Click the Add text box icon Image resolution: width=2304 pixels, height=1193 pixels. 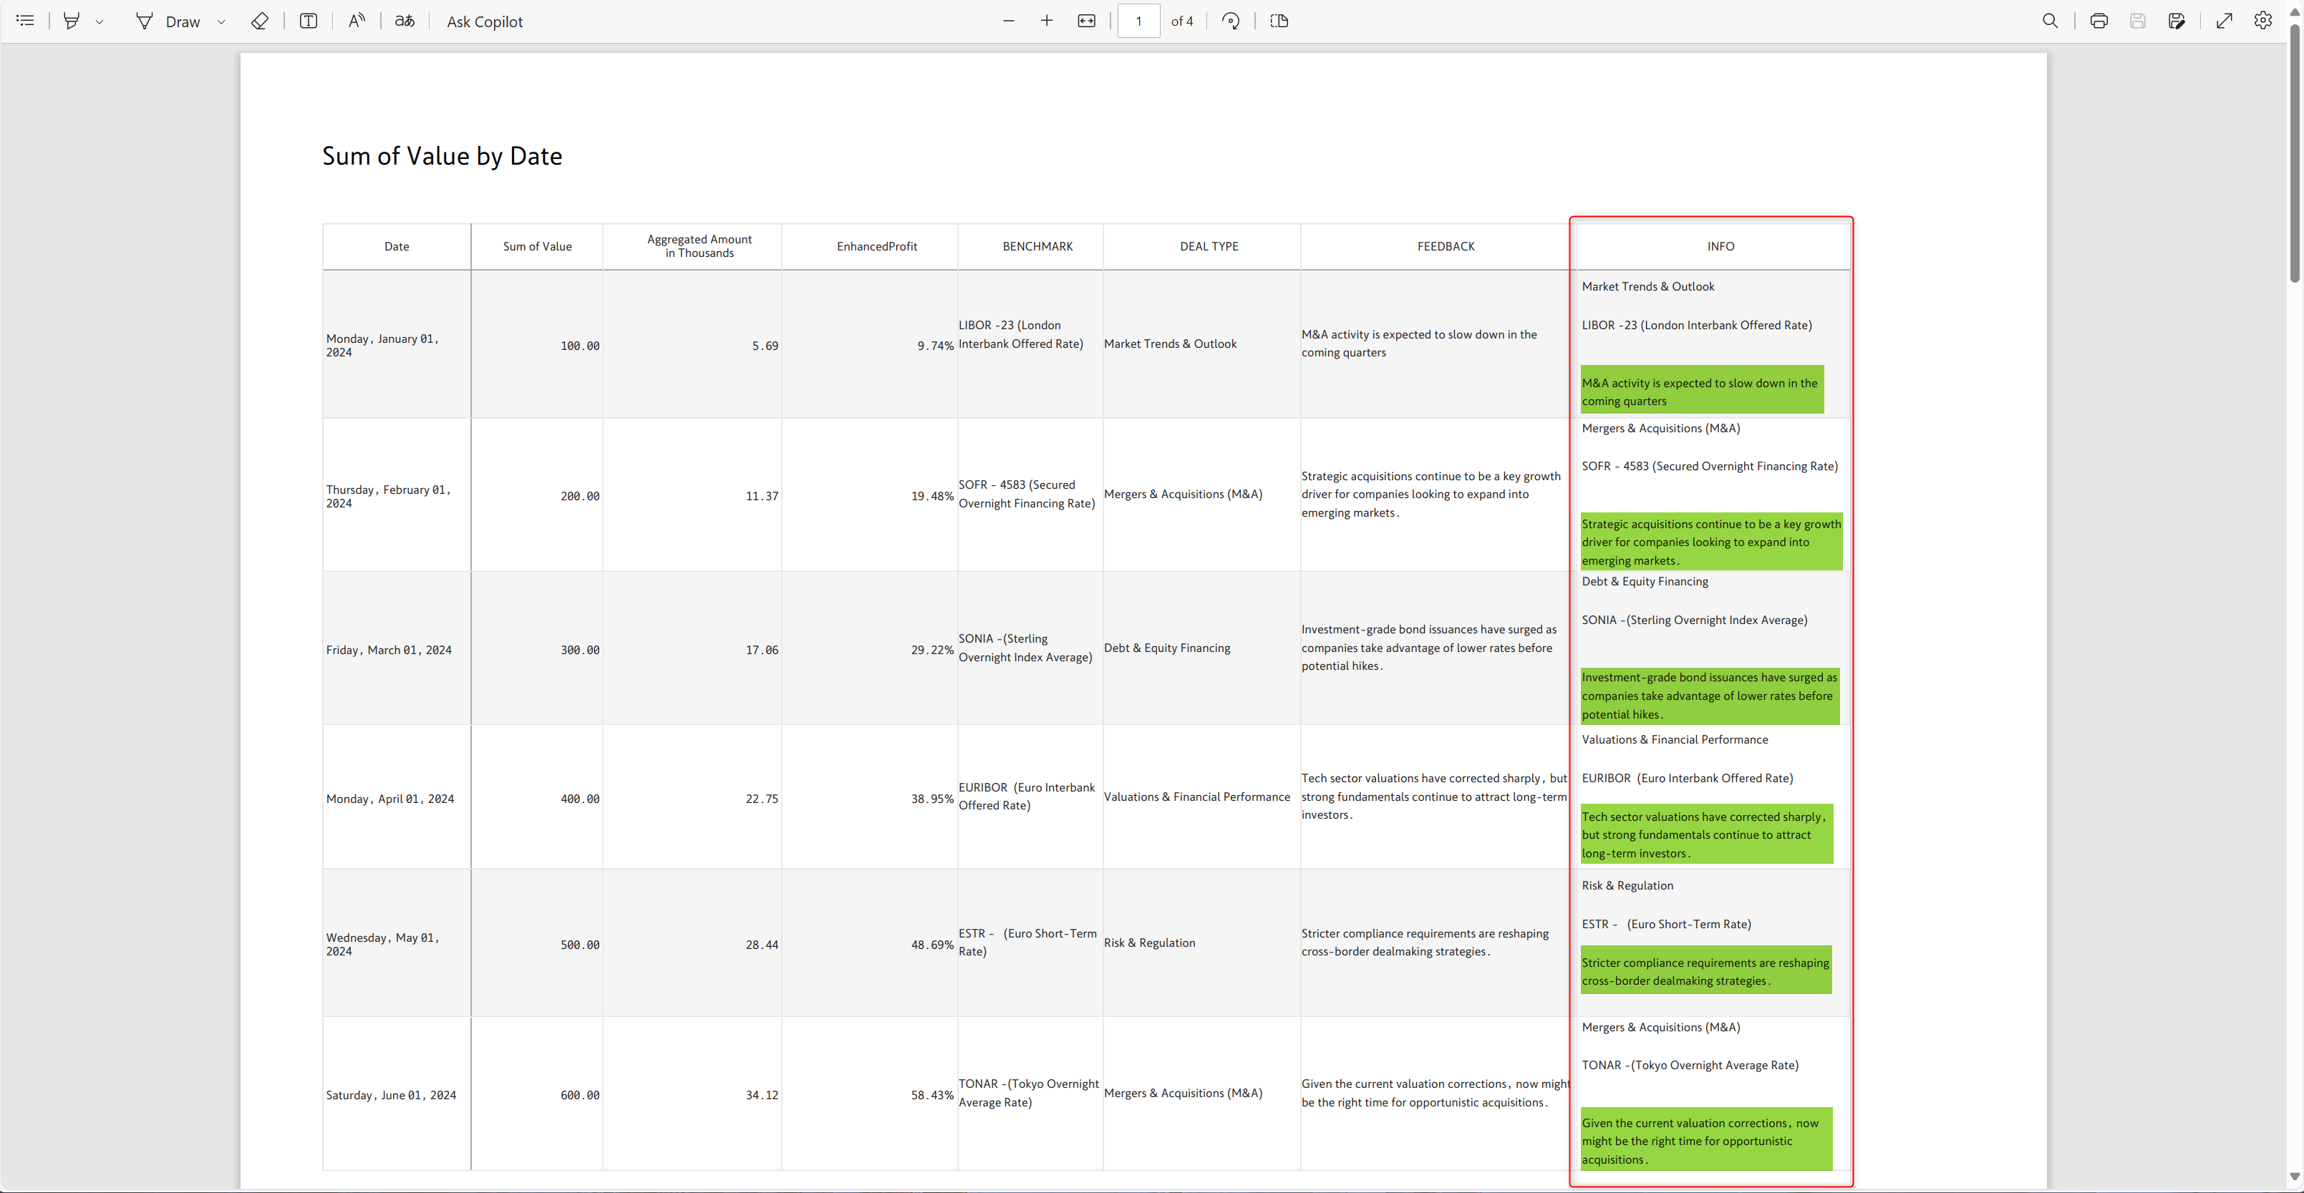(x=308, y=21)
